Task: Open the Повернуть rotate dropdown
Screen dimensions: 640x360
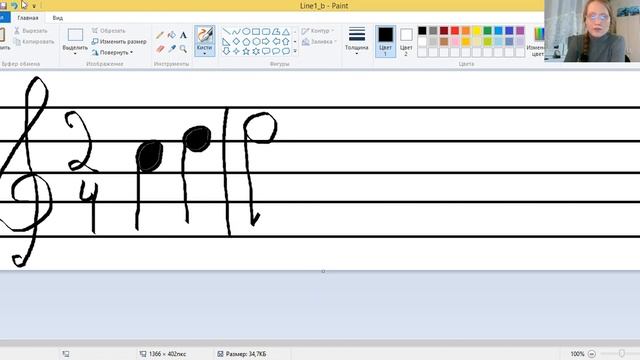Action: pyautogui.click(x=112, y=53)
